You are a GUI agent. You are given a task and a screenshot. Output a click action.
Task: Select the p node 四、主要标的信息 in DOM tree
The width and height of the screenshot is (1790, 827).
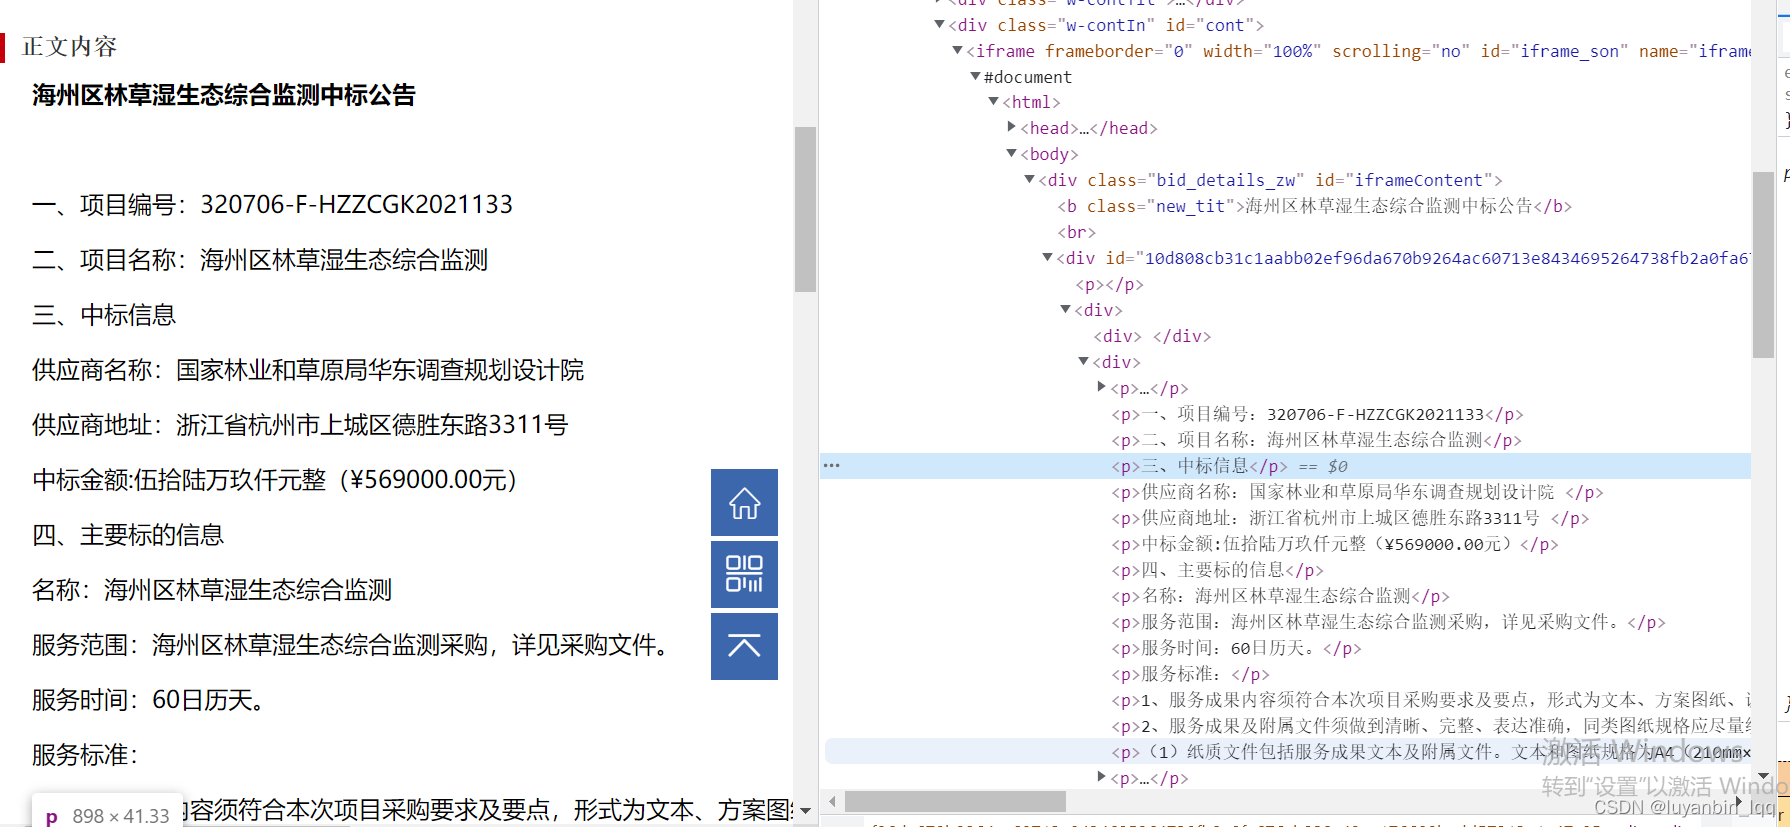1218,570
